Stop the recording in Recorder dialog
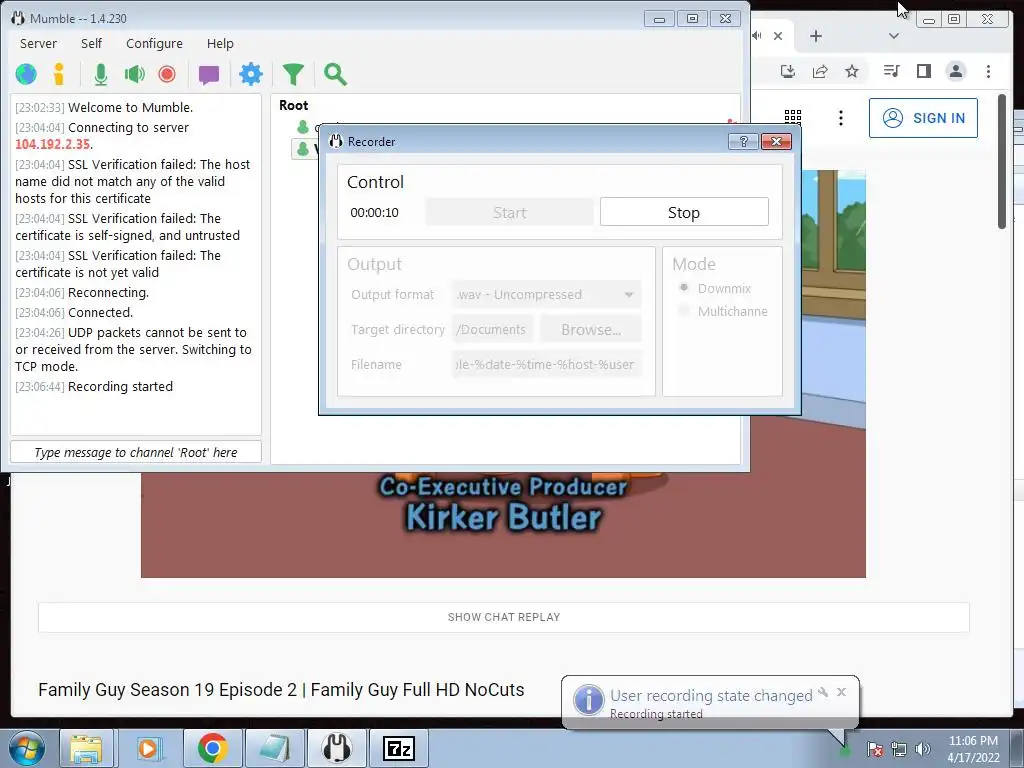 pyautogui.click(x=684, y=212)
